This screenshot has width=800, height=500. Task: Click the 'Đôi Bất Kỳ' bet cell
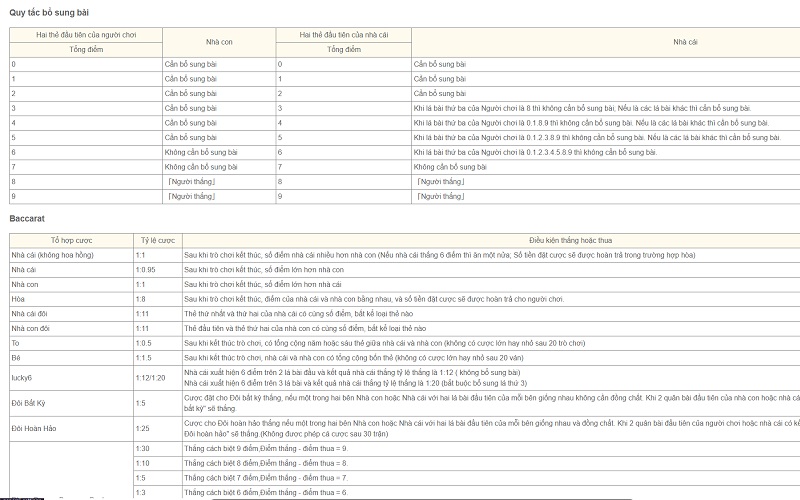pyautogui.click(x=30, y=403)
